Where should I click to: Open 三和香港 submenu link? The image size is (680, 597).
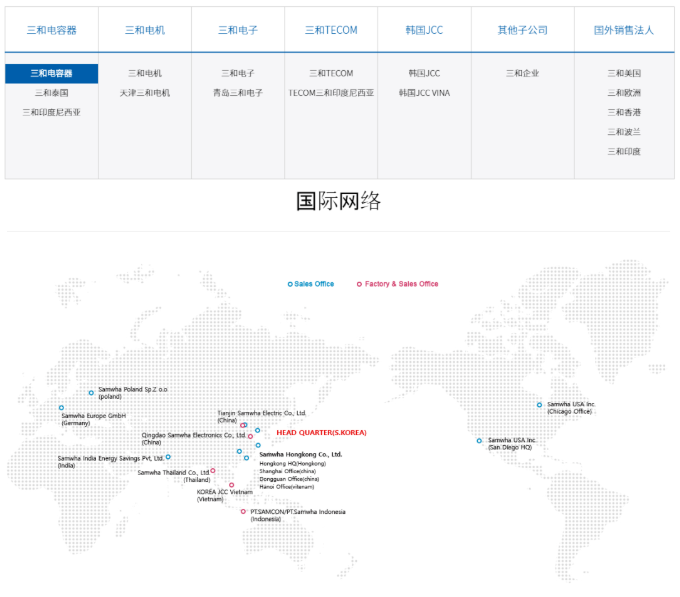pos(624,112)
